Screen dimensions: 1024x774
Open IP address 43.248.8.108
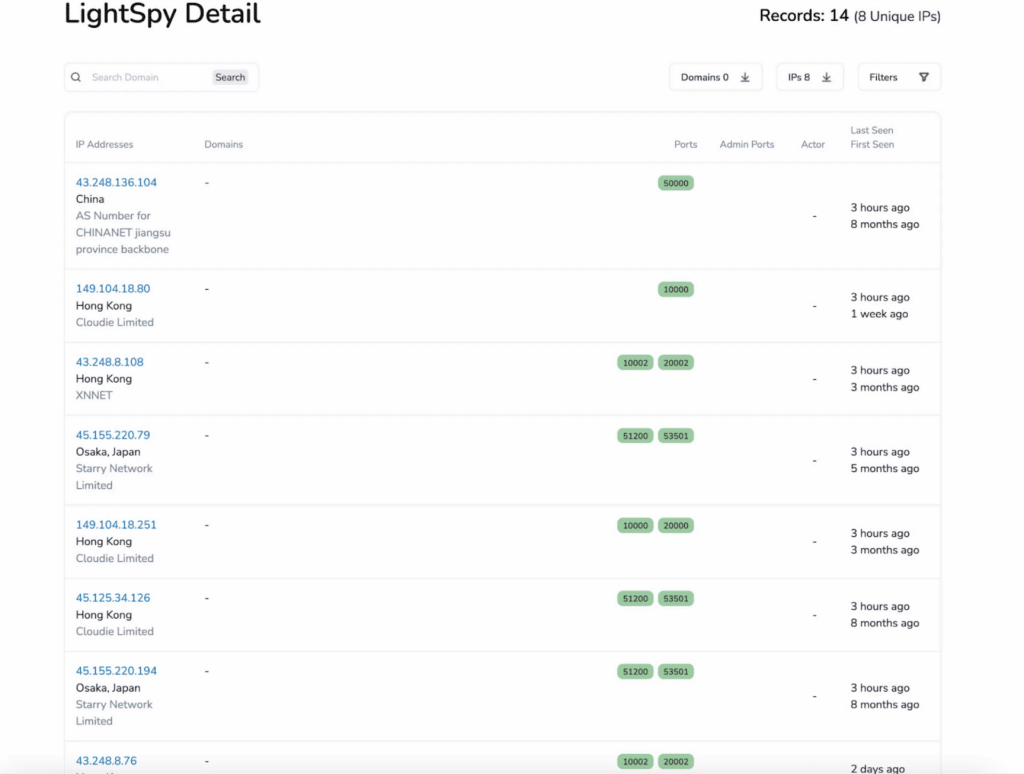click(x=110, y=362)
